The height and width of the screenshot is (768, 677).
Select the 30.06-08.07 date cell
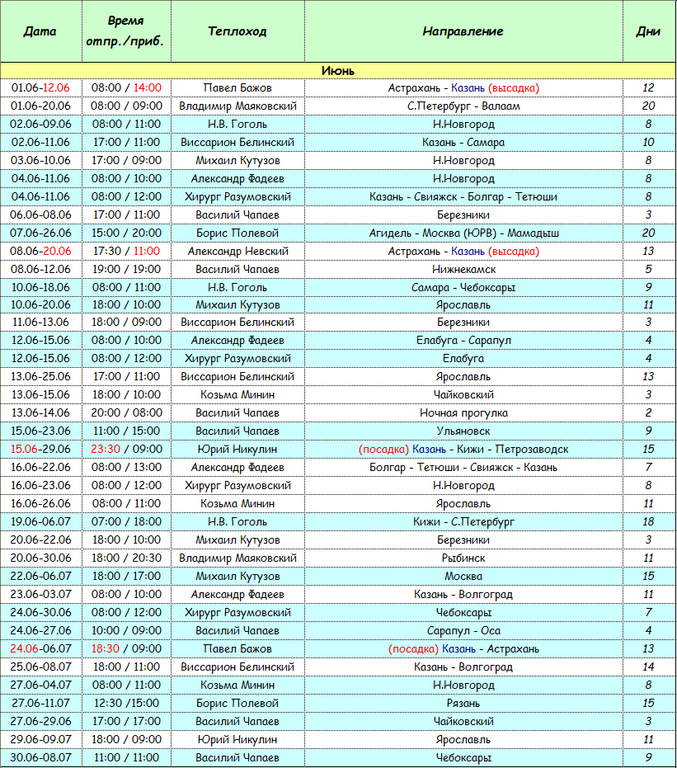41,757
